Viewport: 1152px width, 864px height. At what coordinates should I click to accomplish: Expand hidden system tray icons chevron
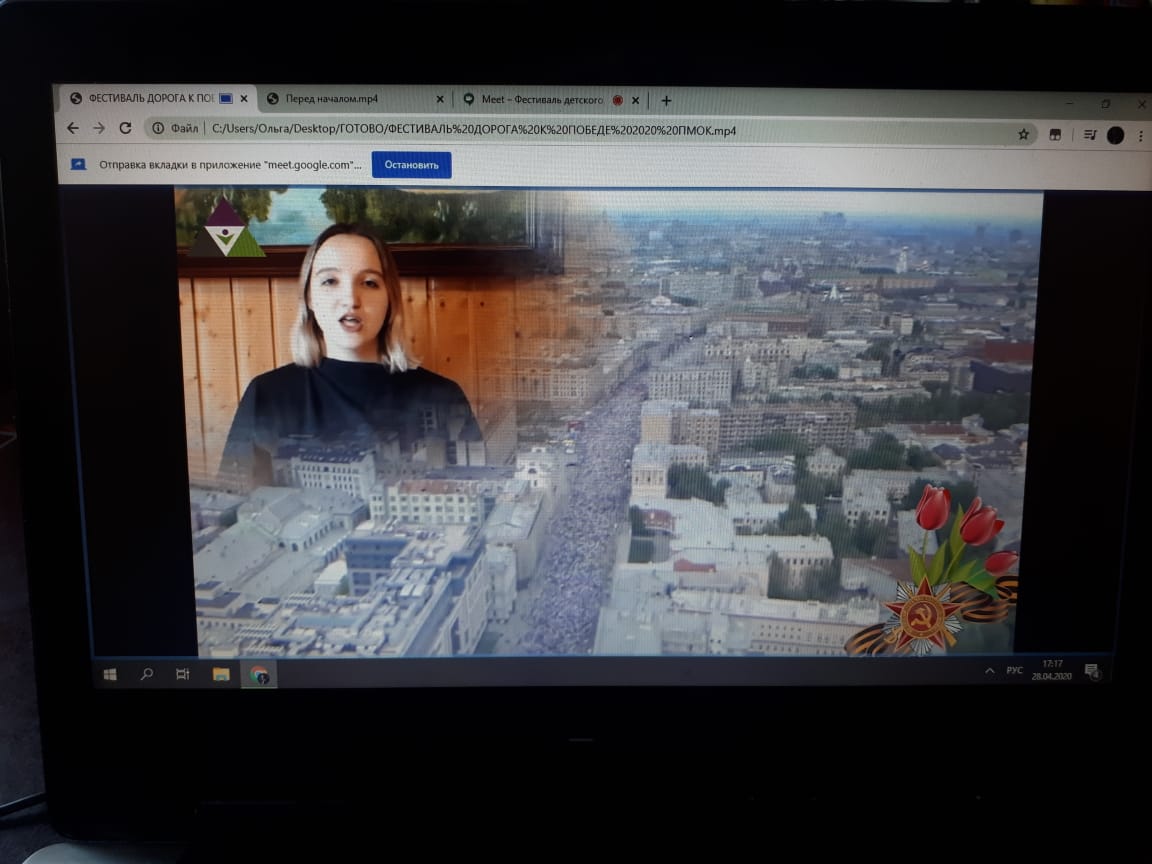990,671
